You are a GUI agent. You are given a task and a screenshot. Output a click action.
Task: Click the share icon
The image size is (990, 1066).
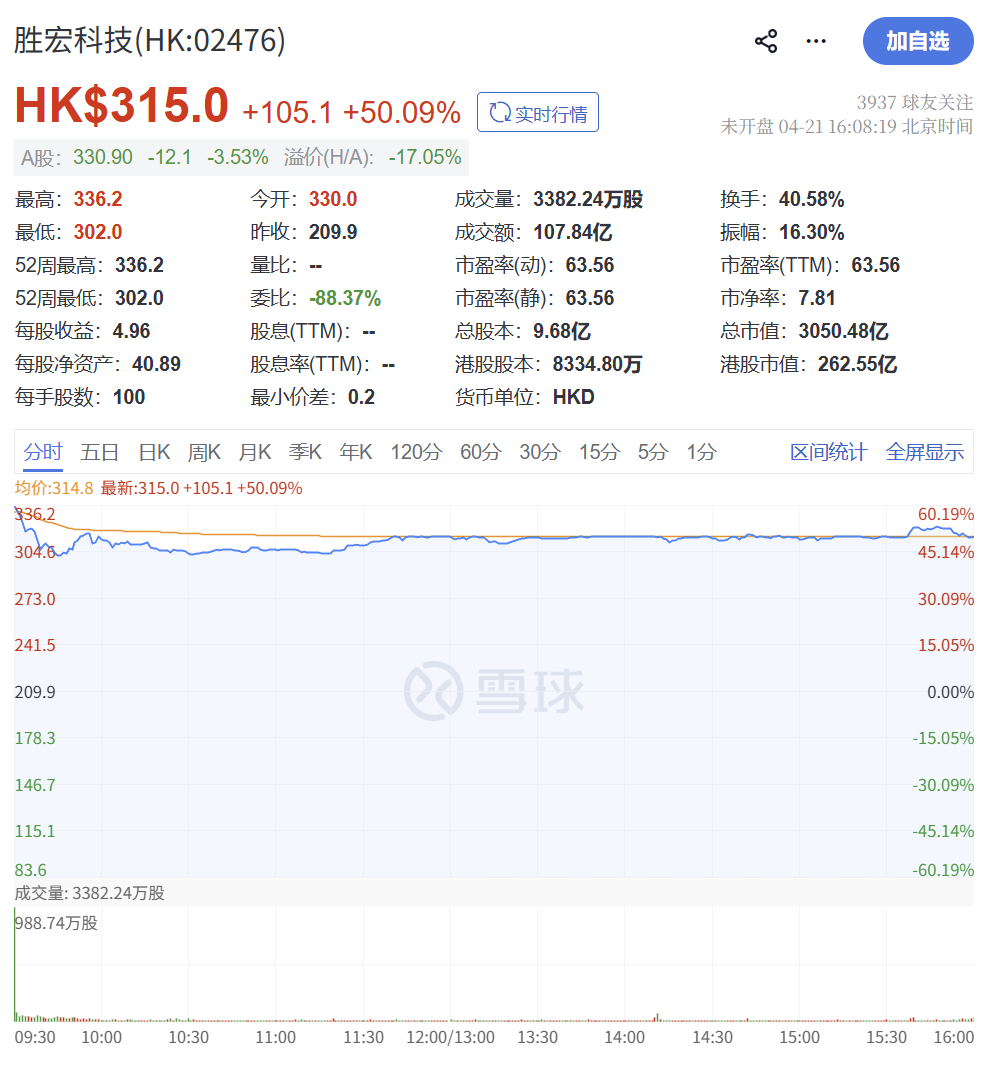click(x=766, y=41)
